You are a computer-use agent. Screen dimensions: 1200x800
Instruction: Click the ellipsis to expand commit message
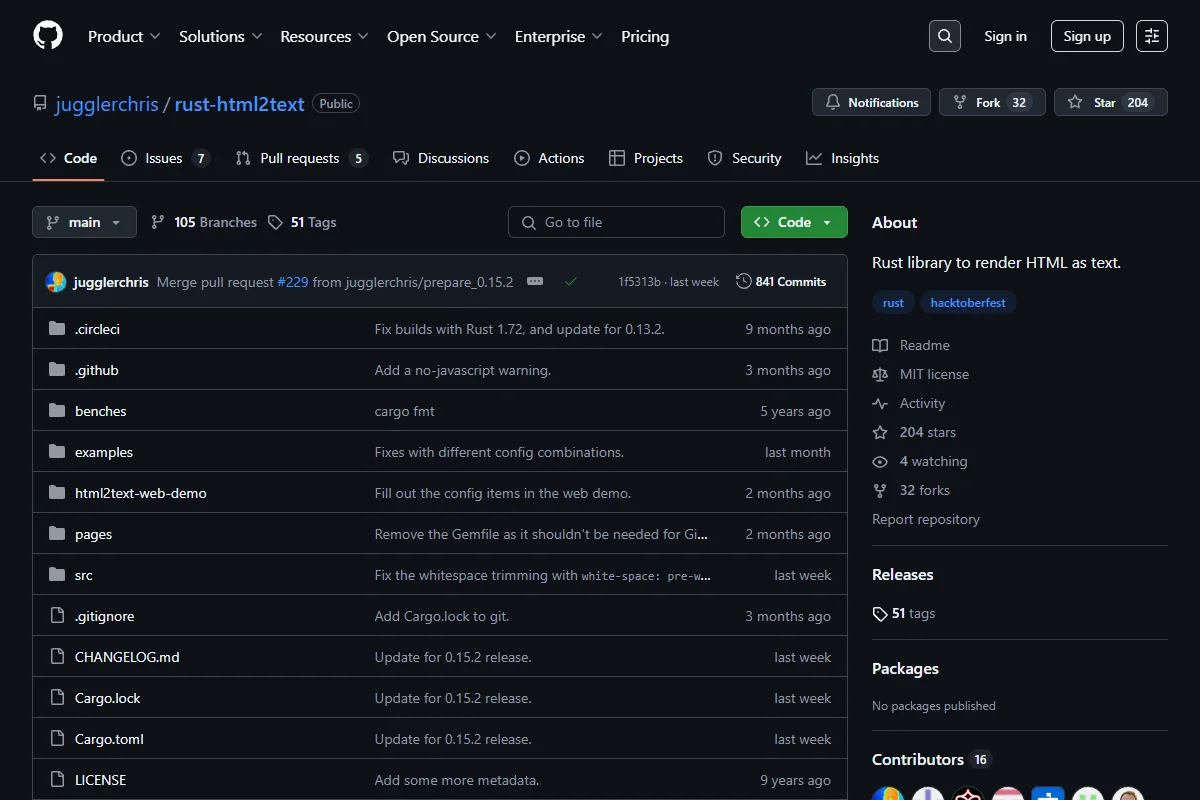coord(535,282)
